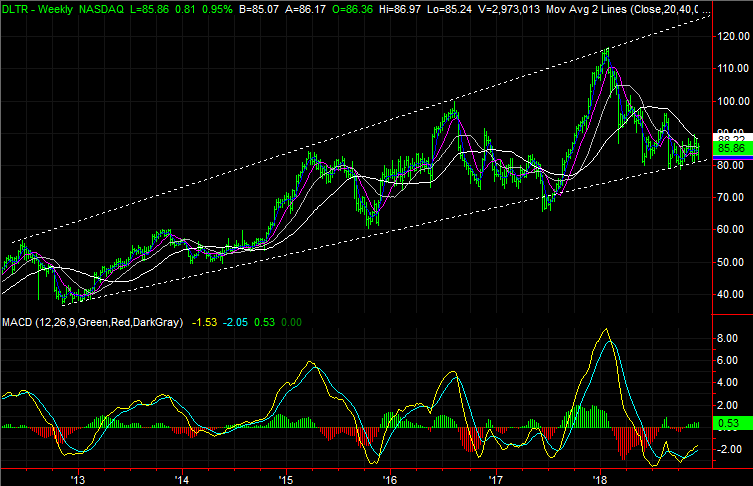Click the V=2,973,013 volume value
753x486 pixels.
click(x=509, y=9)
